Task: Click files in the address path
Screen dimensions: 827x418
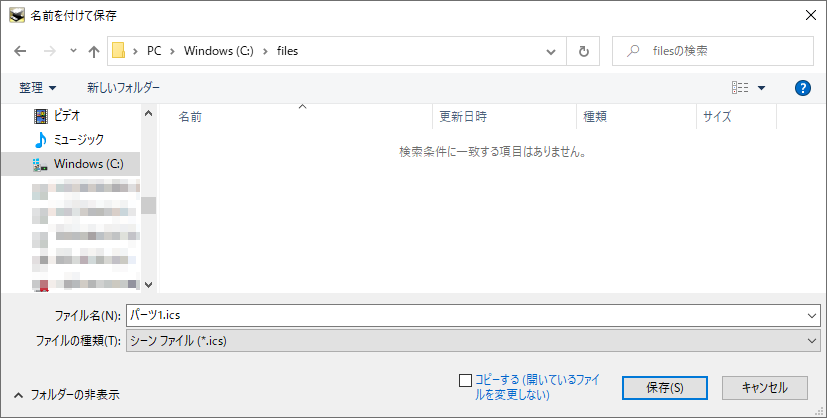Action: [x=287, y=51]
